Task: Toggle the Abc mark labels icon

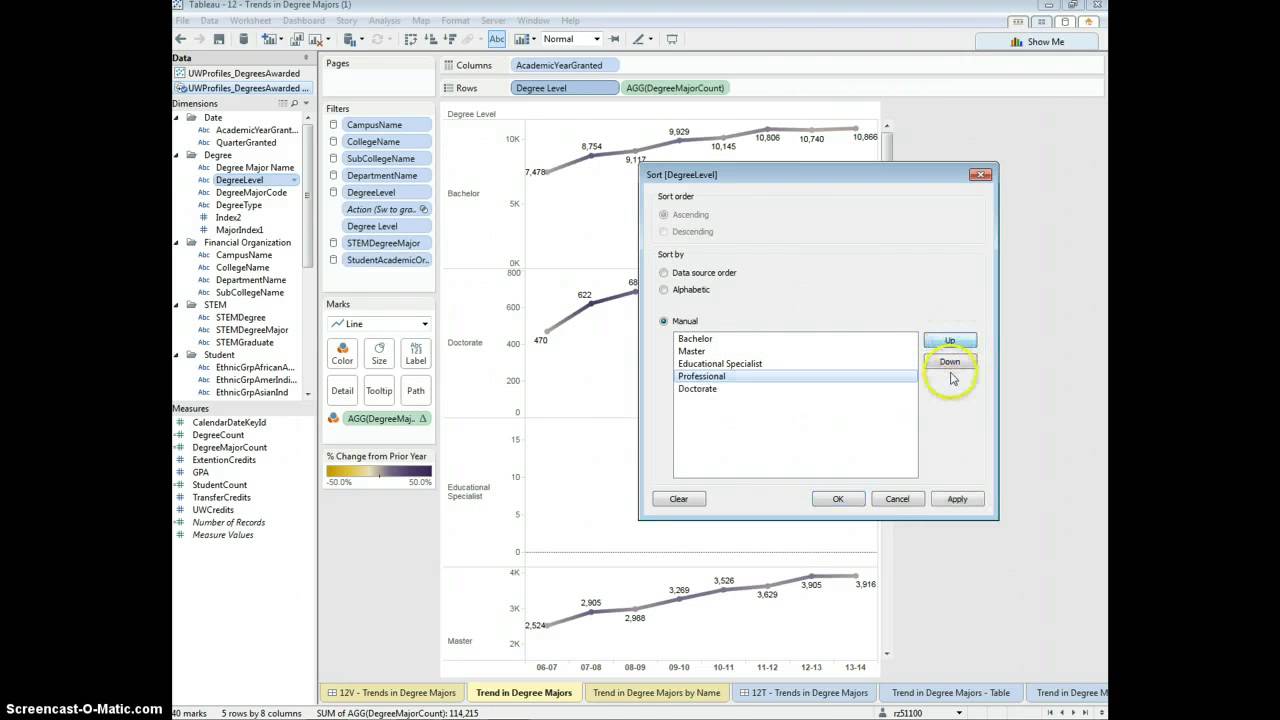Action: tap(497, 39)
